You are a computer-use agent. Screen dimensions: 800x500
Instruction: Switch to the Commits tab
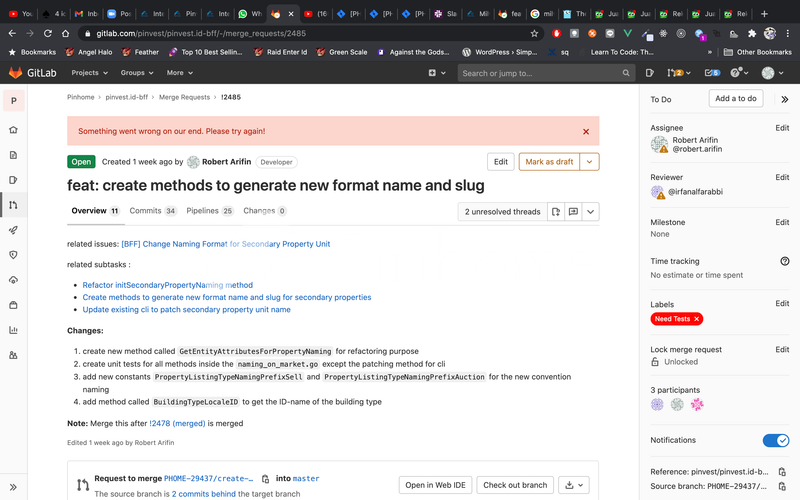pyautogui.click(x=152, y=211)
